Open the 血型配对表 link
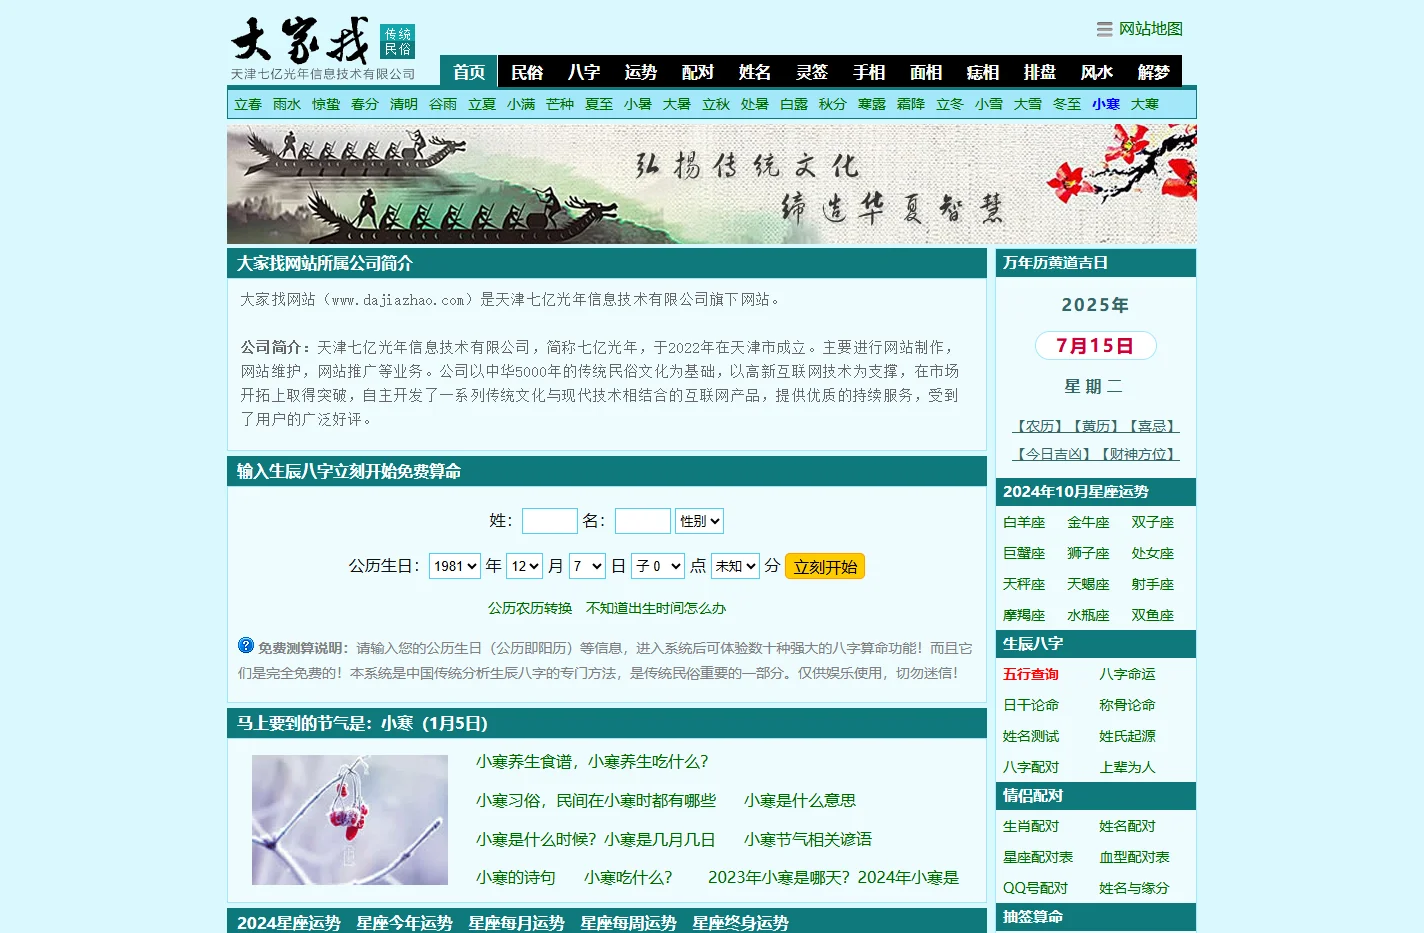1424x933 pixels. pyautogui.click(x=1134, y=857)
